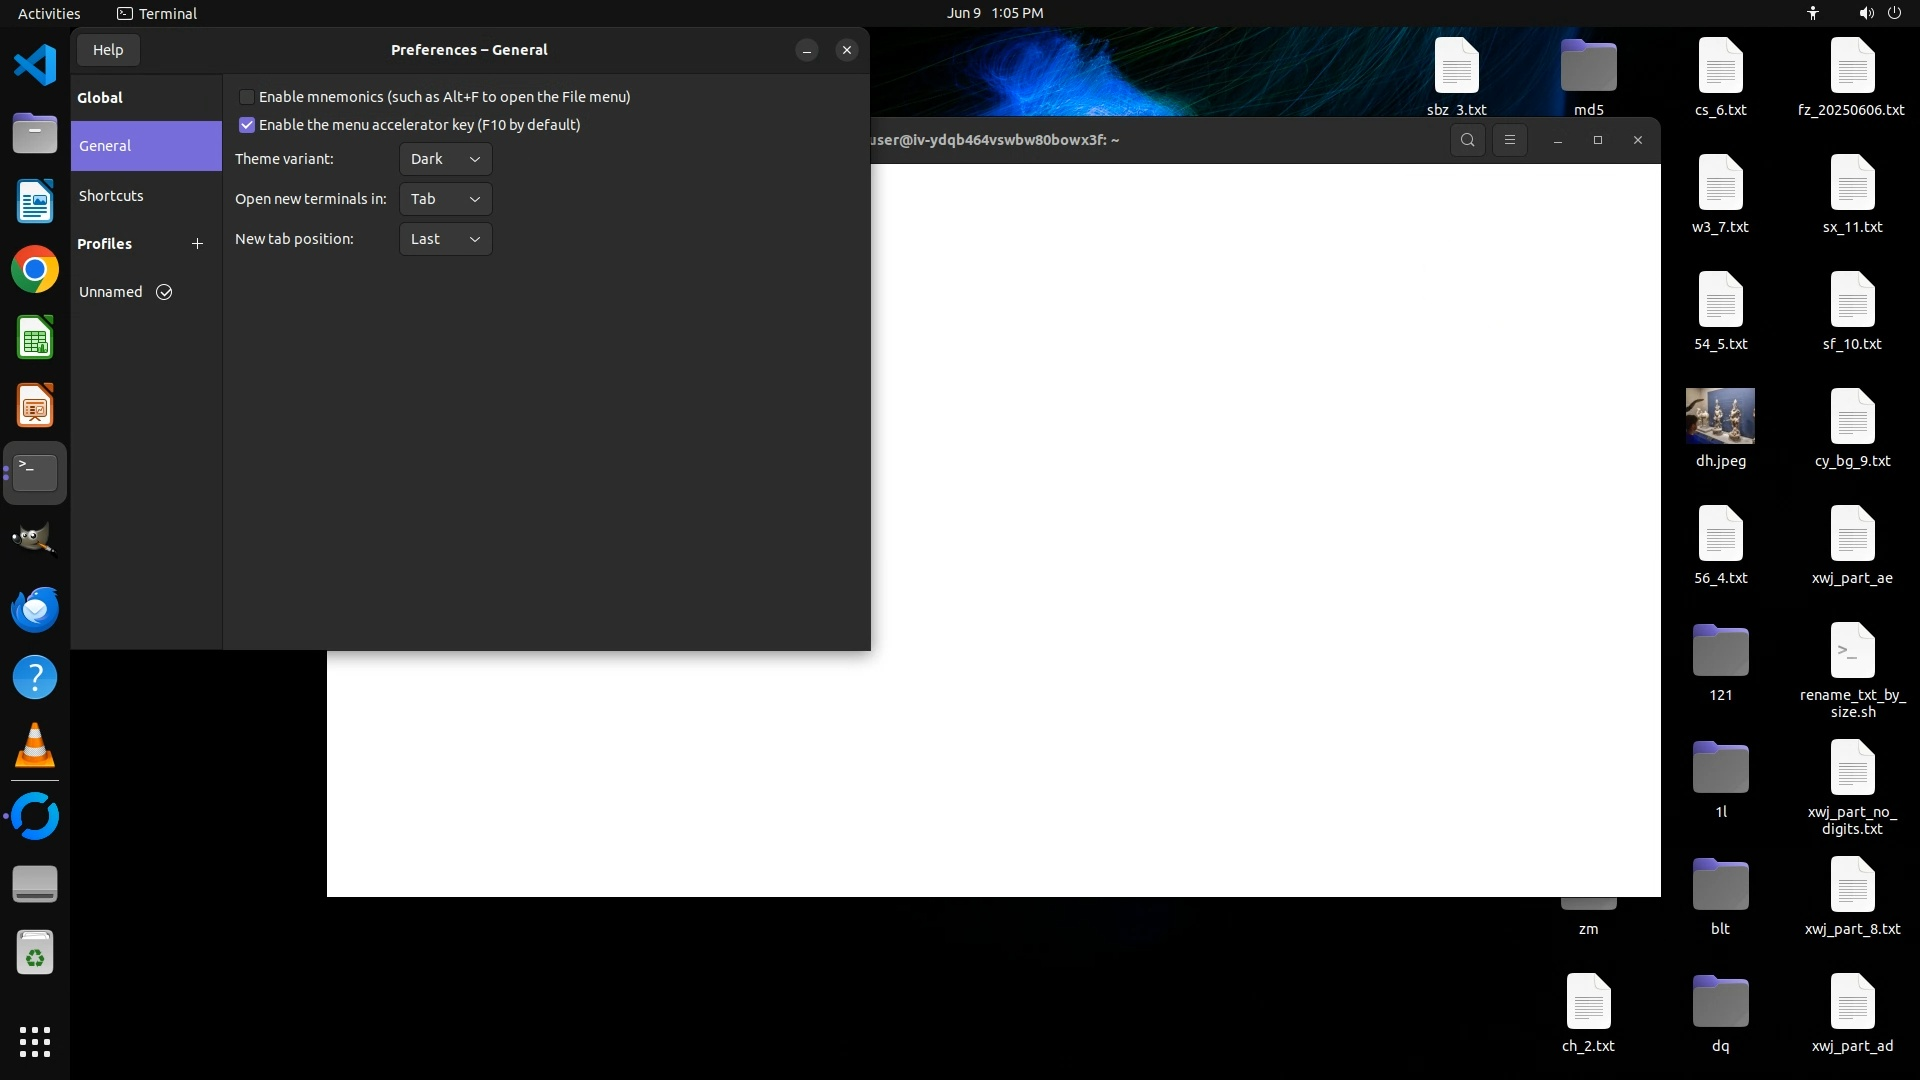The width and height of the screenshot is (1920, 1080).
Task: Open the 'Open new terminals in' dropdown
Action: point(445,199)
